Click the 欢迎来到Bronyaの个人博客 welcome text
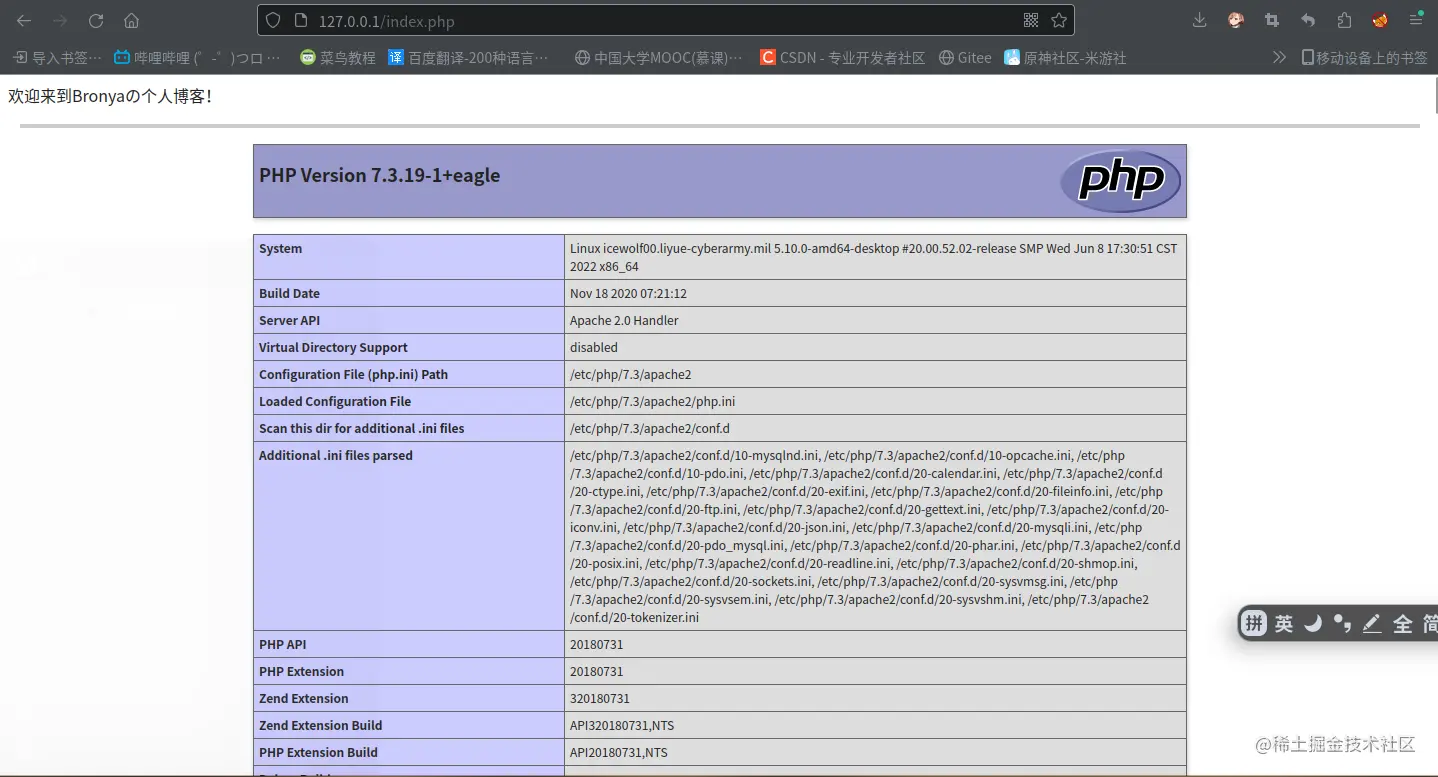Image resolution: width=1438 pixels, height=777 pixels. [x=110, y=96]
